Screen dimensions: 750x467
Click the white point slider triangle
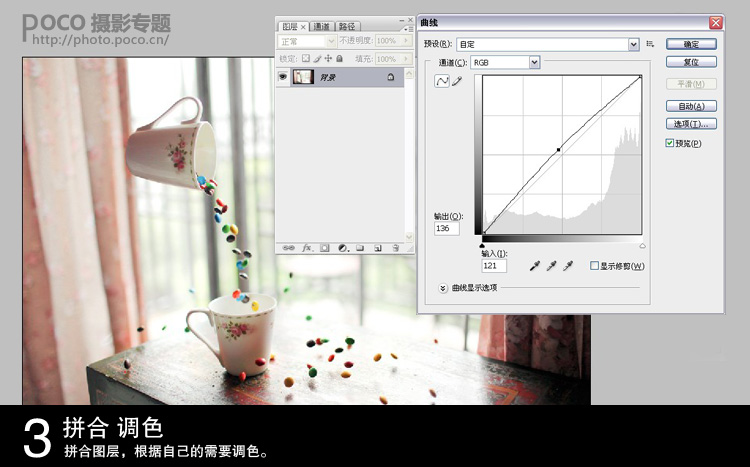[642, 246]
